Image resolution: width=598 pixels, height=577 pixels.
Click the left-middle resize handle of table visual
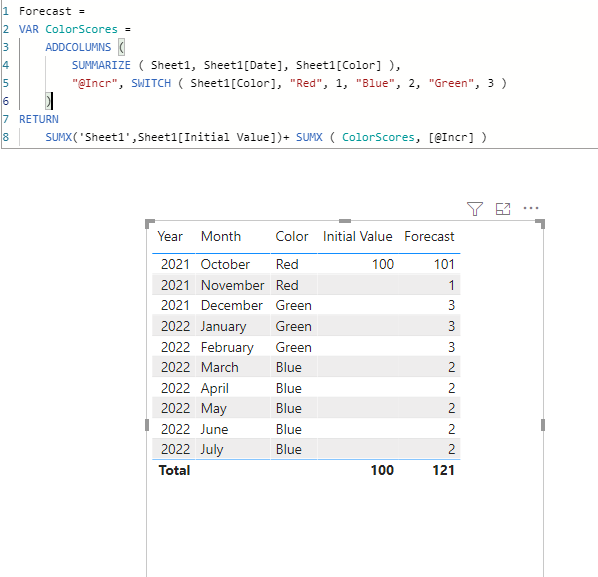pos(147,425)
